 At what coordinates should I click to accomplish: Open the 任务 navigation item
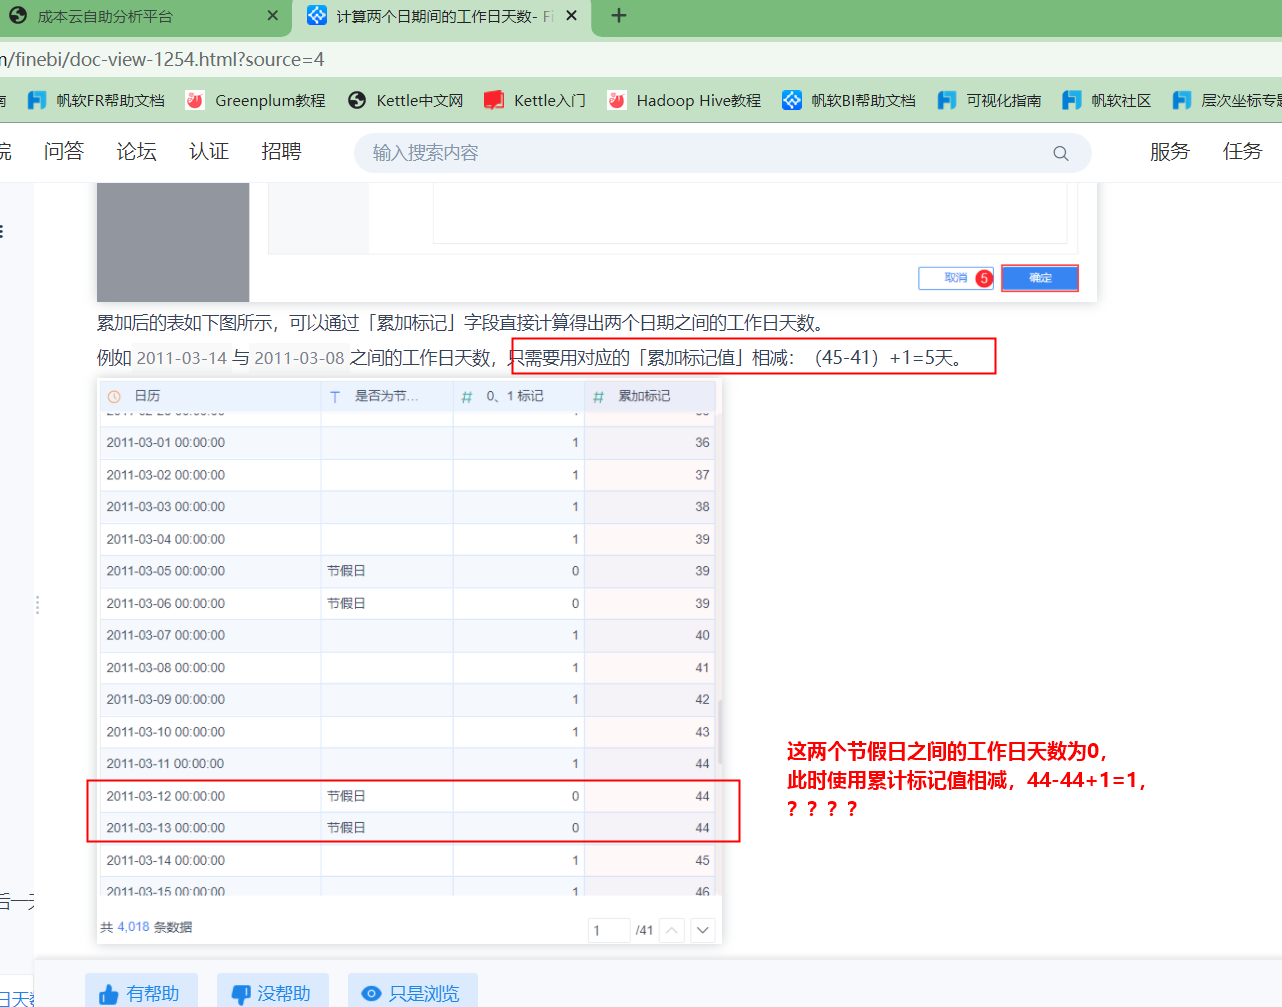pos(1243,151)
